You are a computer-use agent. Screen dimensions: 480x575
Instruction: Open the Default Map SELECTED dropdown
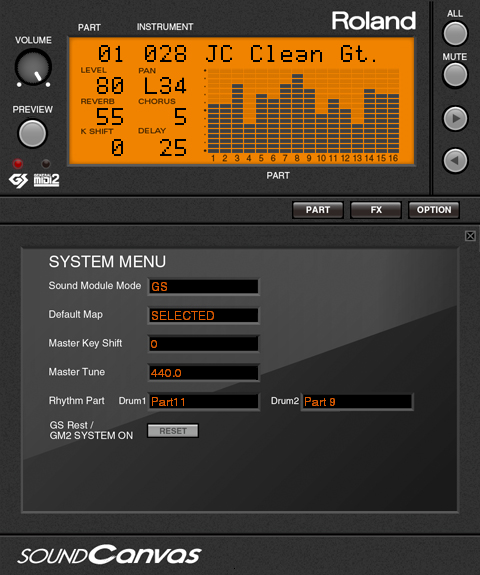tap(204, 315)
